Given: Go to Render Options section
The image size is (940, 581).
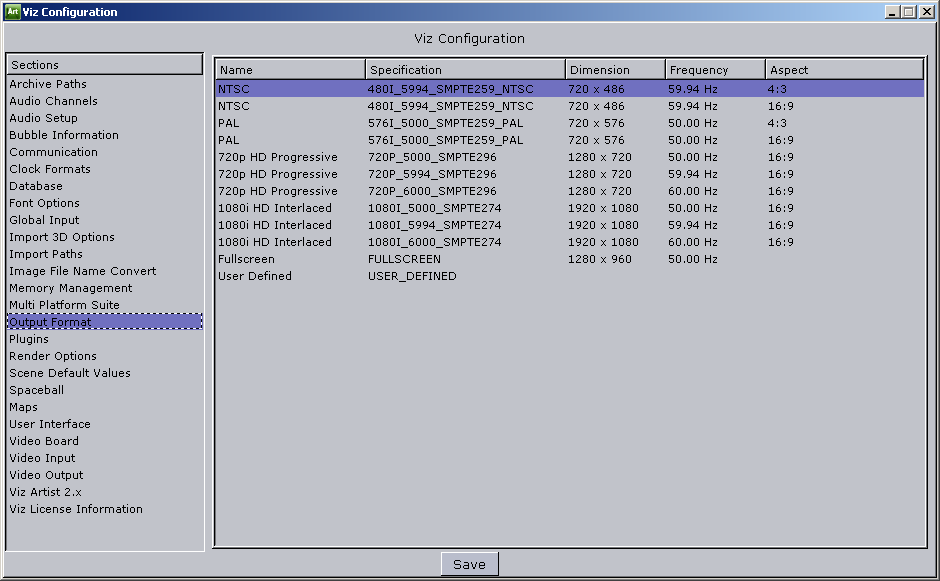Looking at the screenshot, I should point(53,356).
